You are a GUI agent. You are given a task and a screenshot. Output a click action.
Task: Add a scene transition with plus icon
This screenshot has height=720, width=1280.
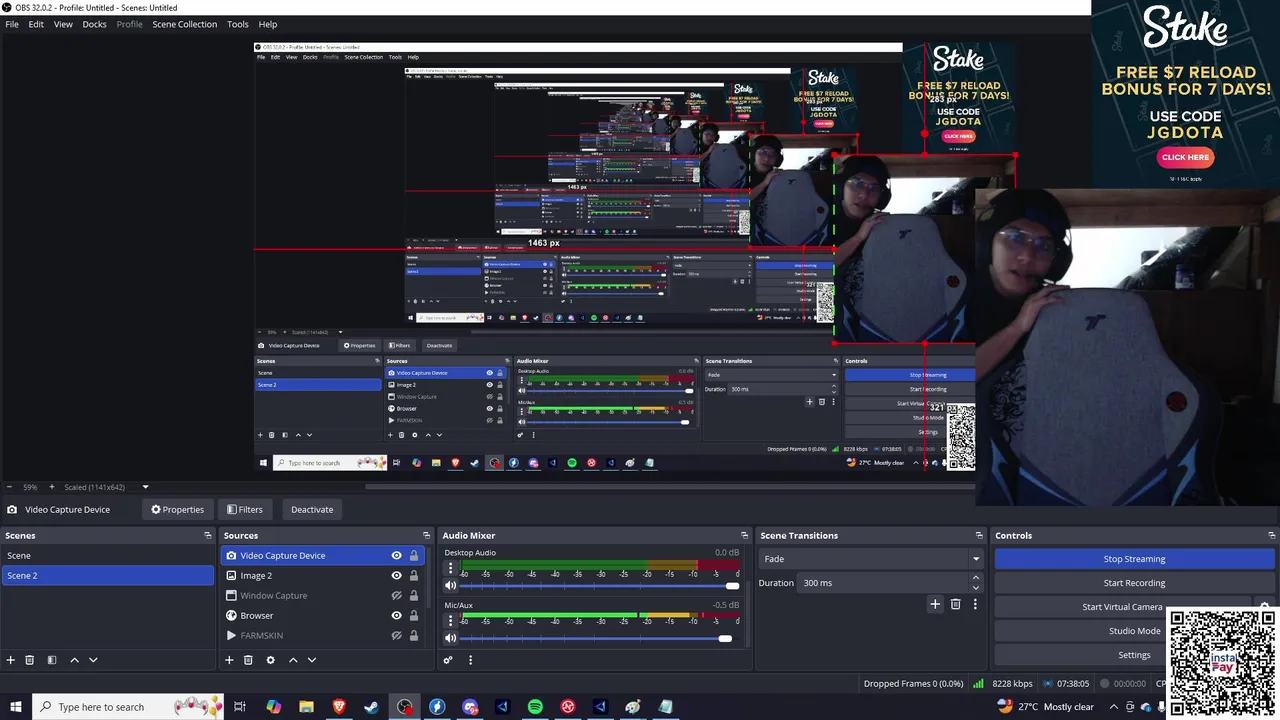coord(935,604)
